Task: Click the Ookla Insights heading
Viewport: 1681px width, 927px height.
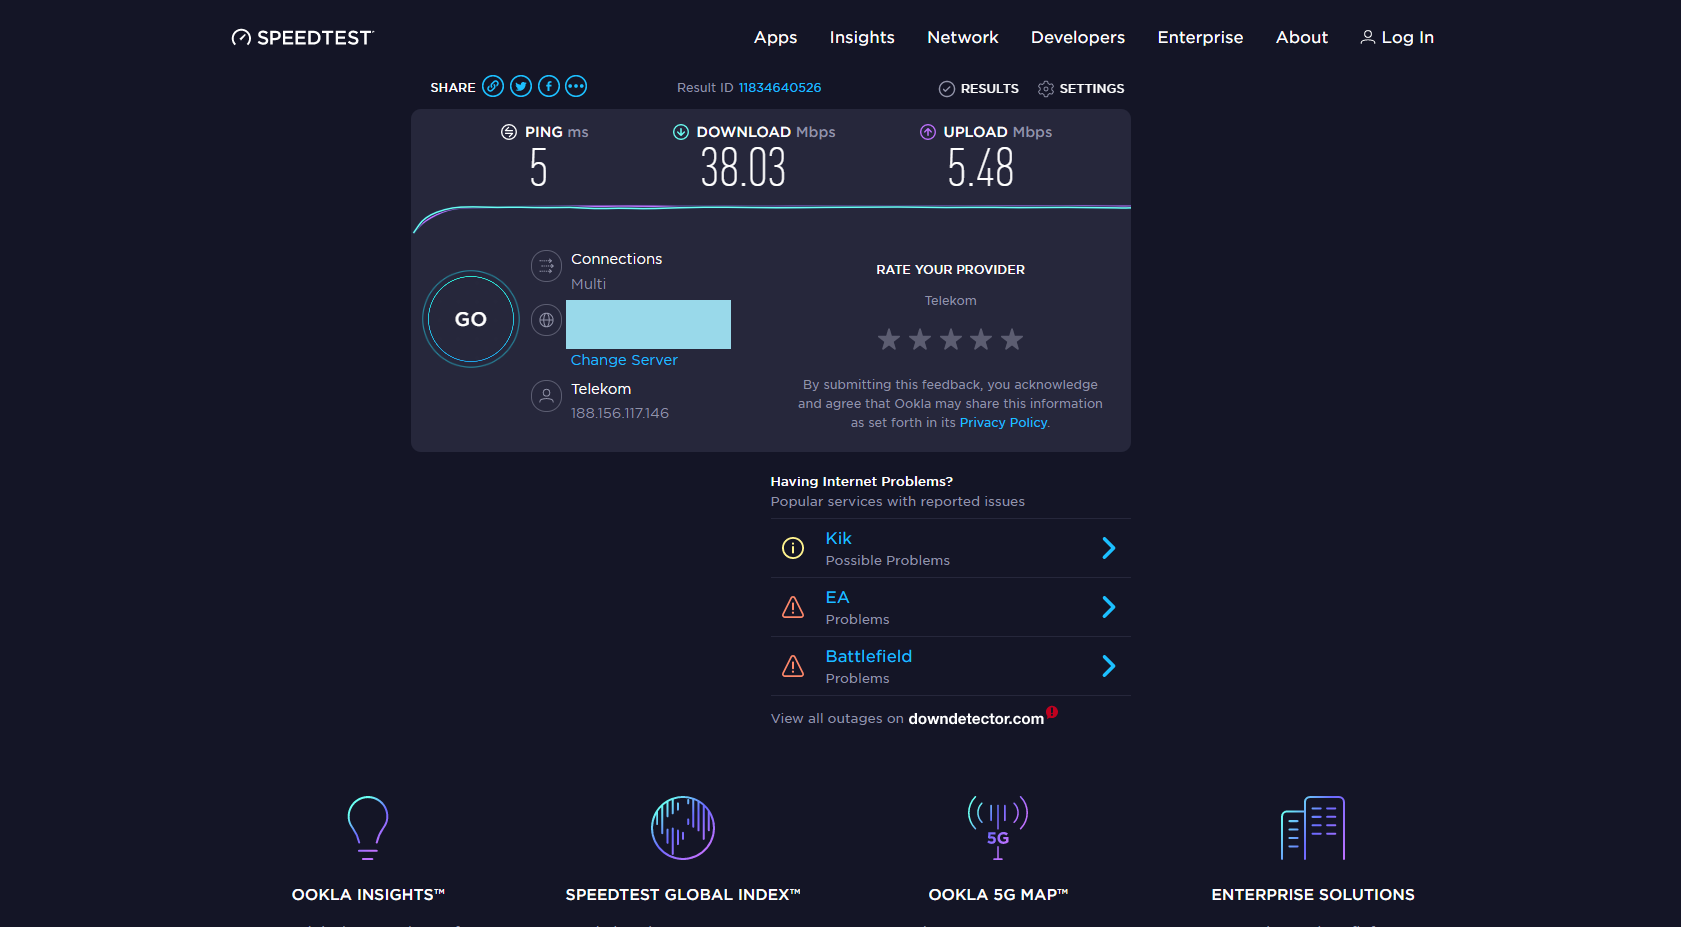Action: (368, 895)
